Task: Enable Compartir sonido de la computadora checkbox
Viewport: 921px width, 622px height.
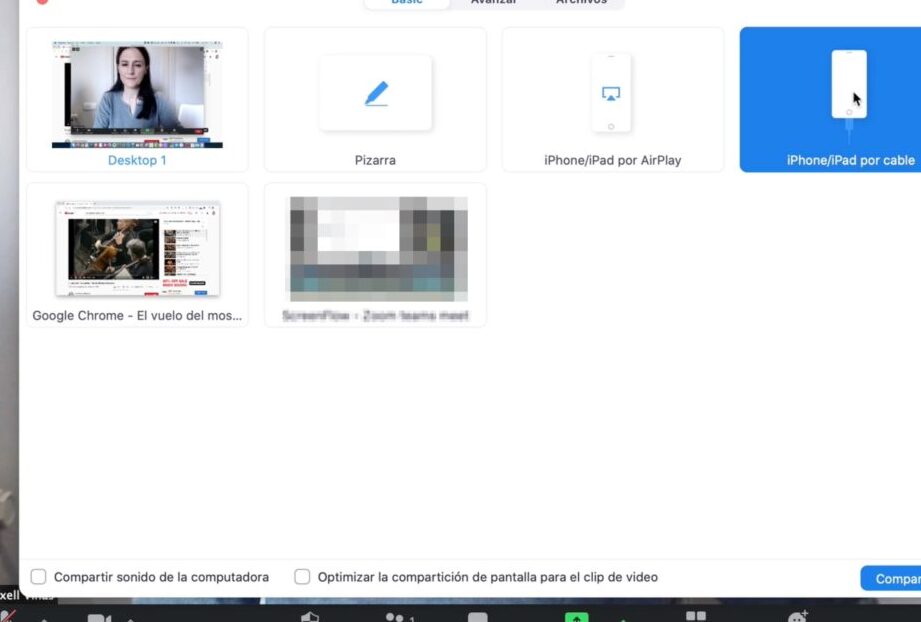Action: click(x=39, y=577)
